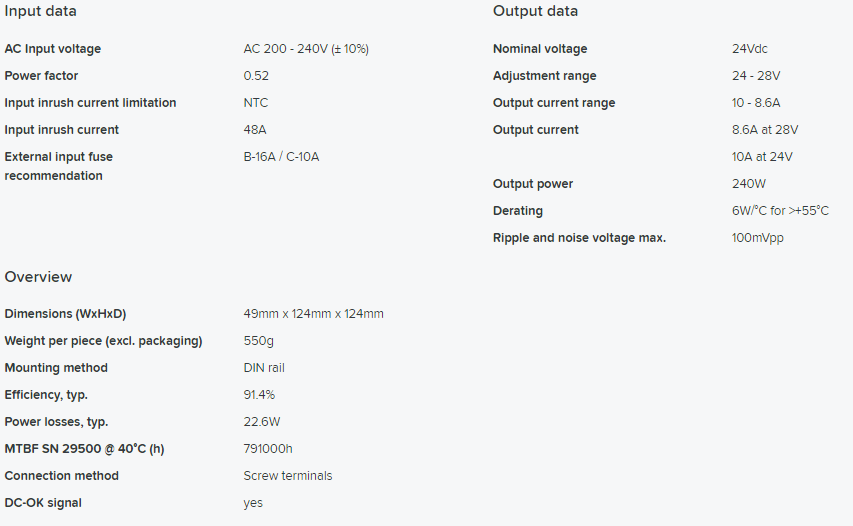Click the 100mVpp ripple value
This screenshot has height=526, width=853.
pyautogui.click(x=758, y=238)
